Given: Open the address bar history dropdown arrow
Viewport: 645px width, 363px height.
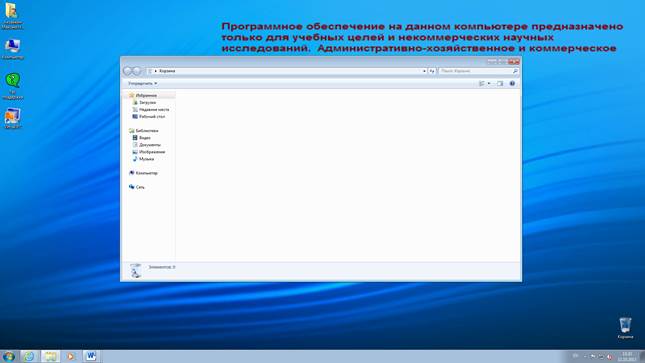Looking at the screenshot, I should (x=424, y=71).
